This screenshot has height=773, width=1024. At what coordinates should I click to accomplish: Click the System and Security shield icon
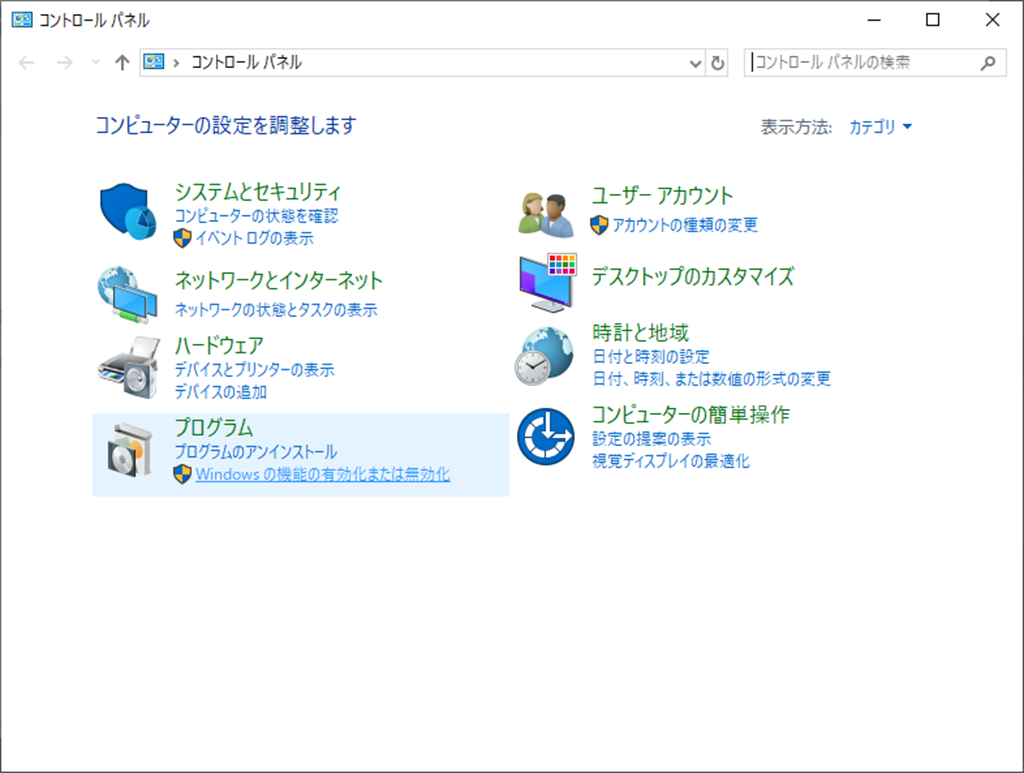click(x=128, y=211)
